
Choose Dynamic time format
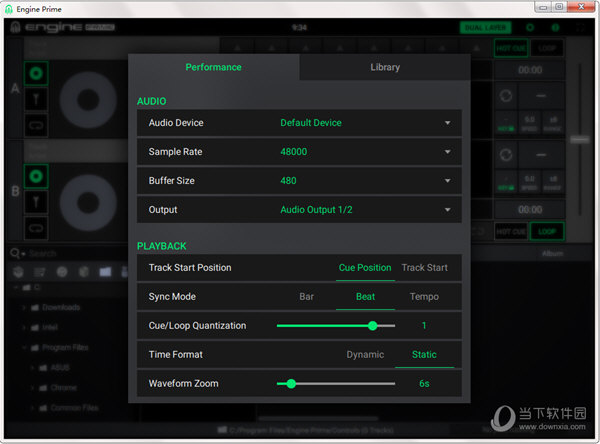coord(365,354)
